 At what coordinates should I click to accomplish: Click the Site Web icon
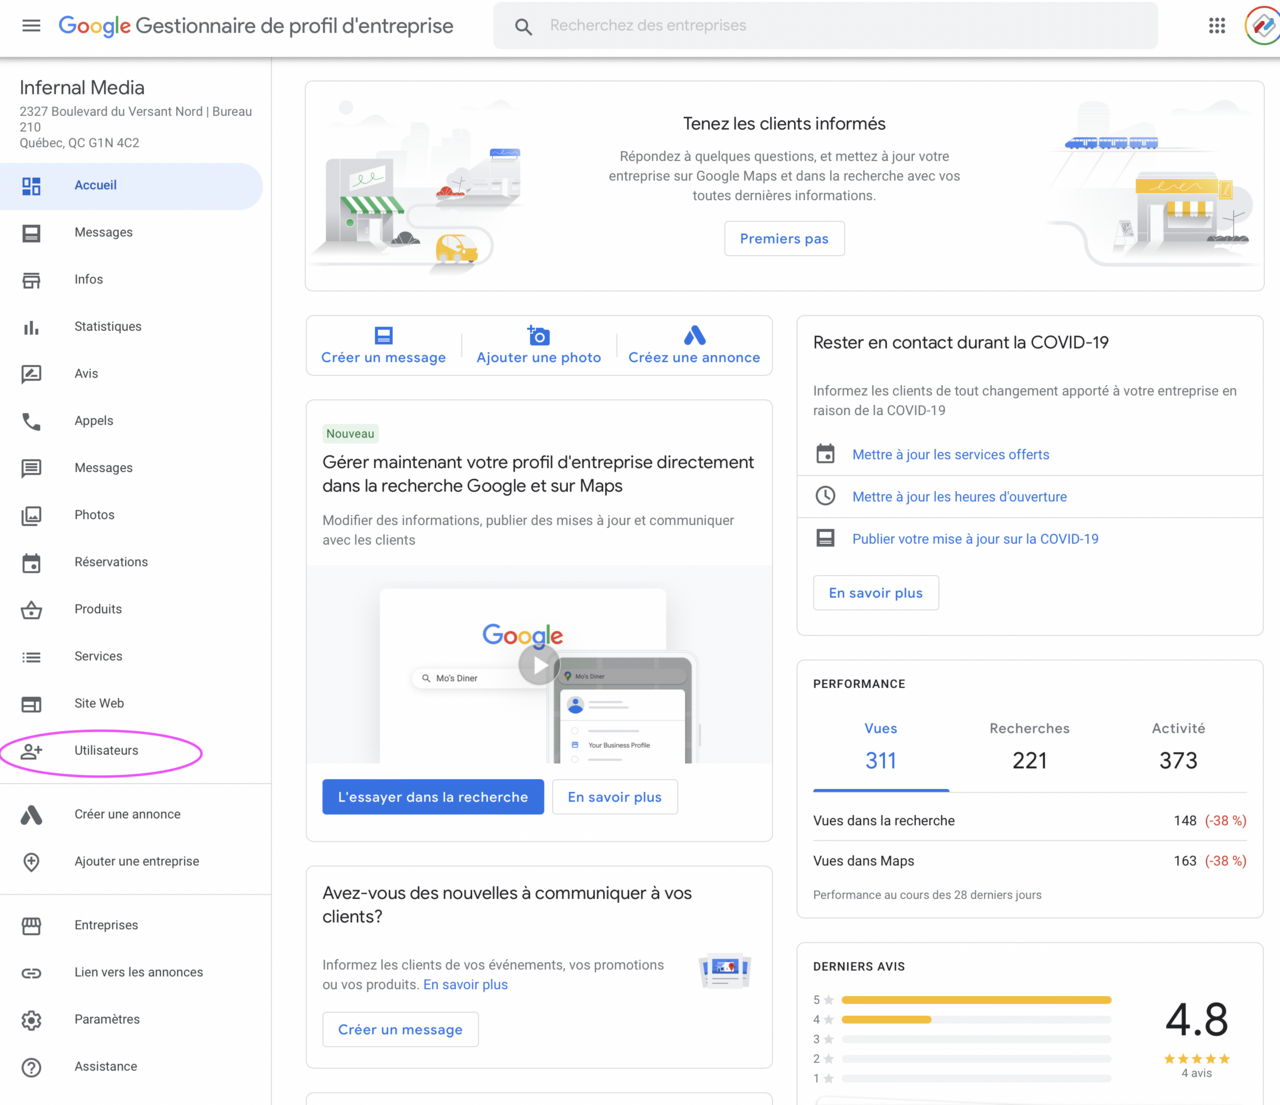(32, 704)
